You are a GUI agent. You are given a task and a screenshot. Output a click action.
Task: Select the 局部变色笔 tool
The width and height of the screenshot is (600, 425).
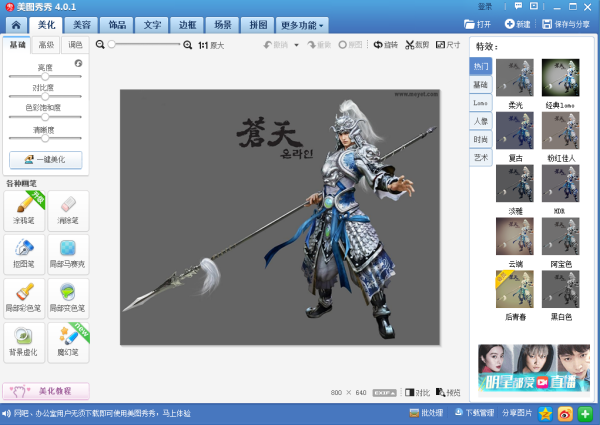pos(68,298)
